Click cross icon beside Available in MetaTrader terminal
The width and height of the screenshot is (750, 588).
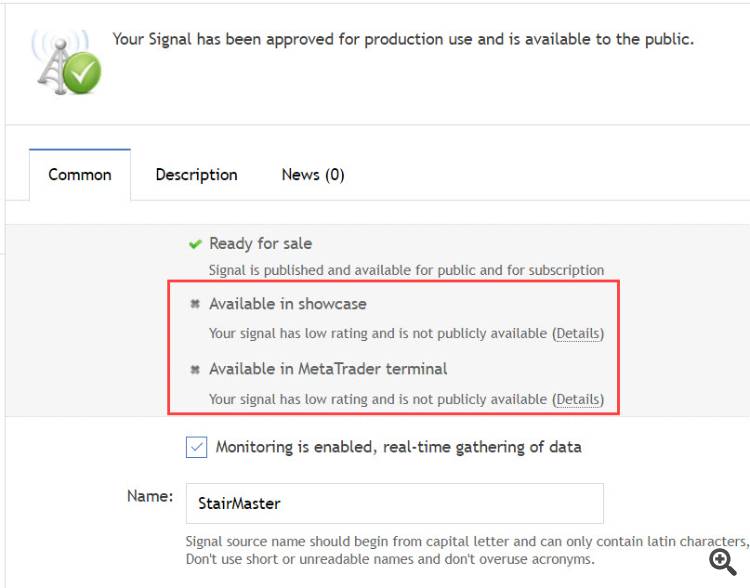[x=195, y=369]
